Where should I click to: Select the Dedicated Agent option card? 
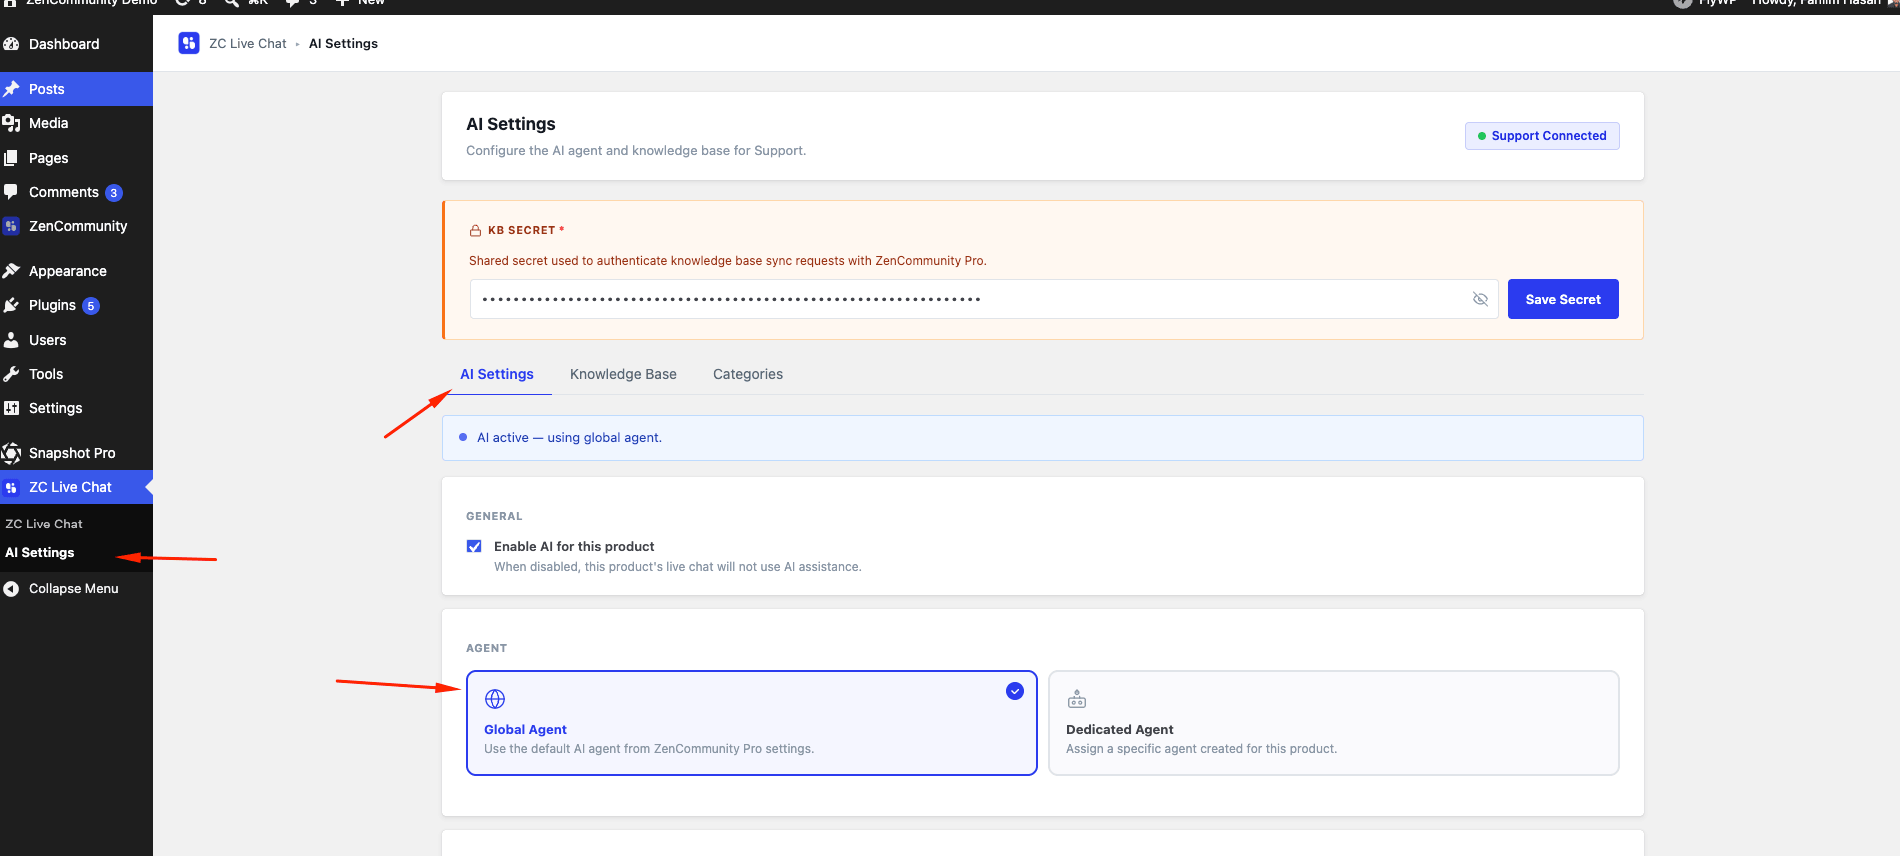pos(1333,723)
